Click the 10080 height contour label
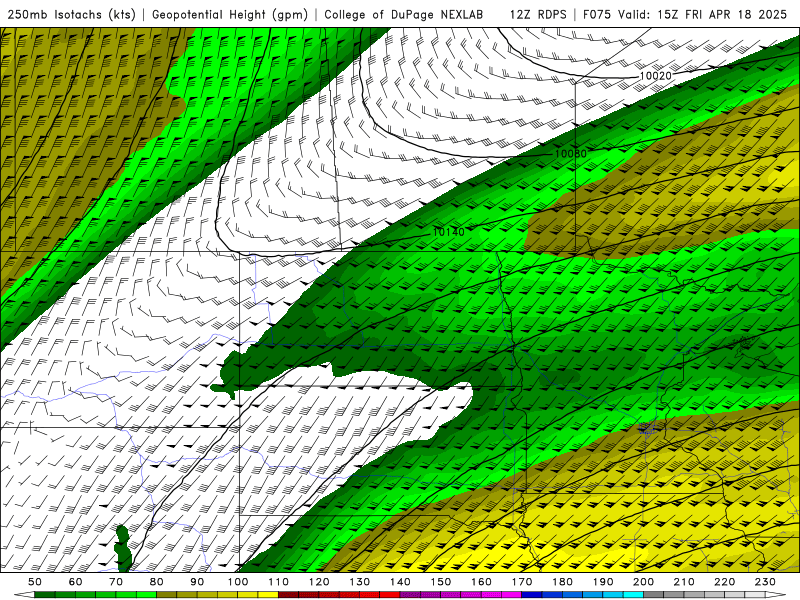Screen dimensions: 800x600 [x=570, y=154]
